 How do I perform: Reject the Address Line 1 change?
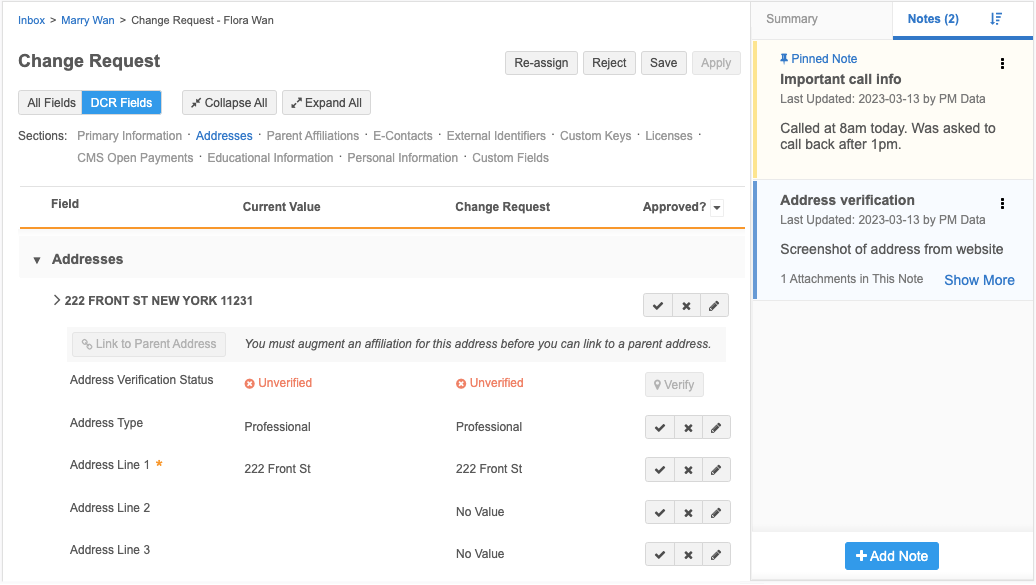coord(688,470)
